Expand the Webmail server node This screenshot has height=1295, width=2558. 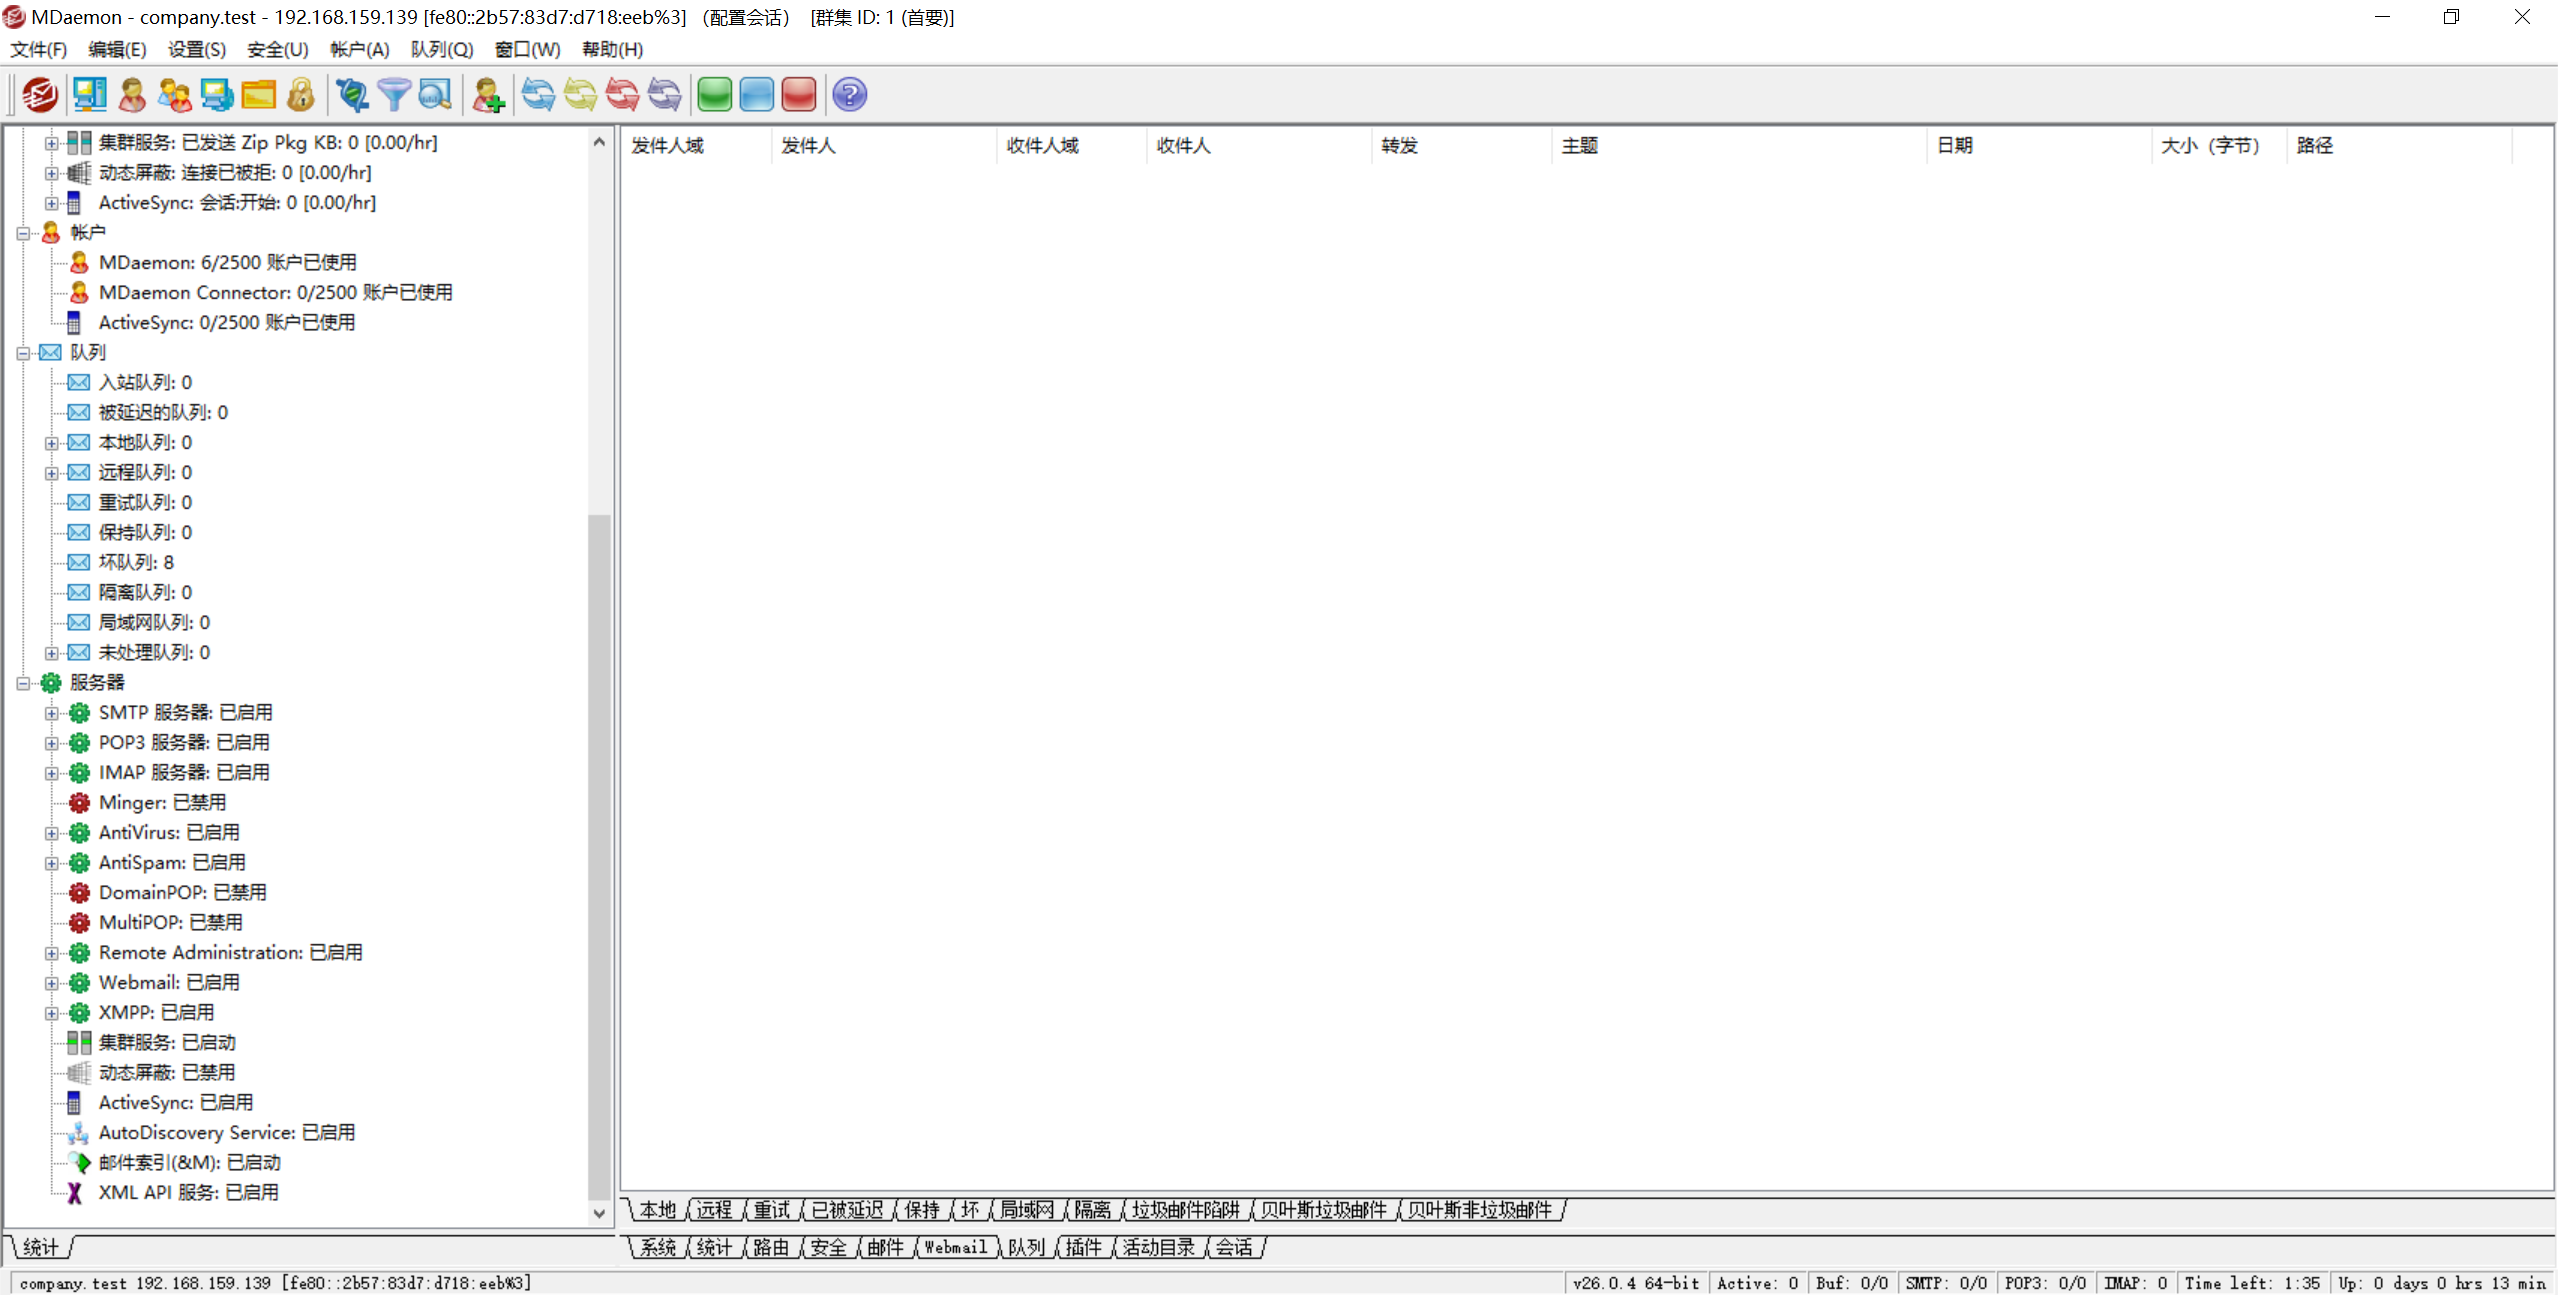[x=51, y=983]
